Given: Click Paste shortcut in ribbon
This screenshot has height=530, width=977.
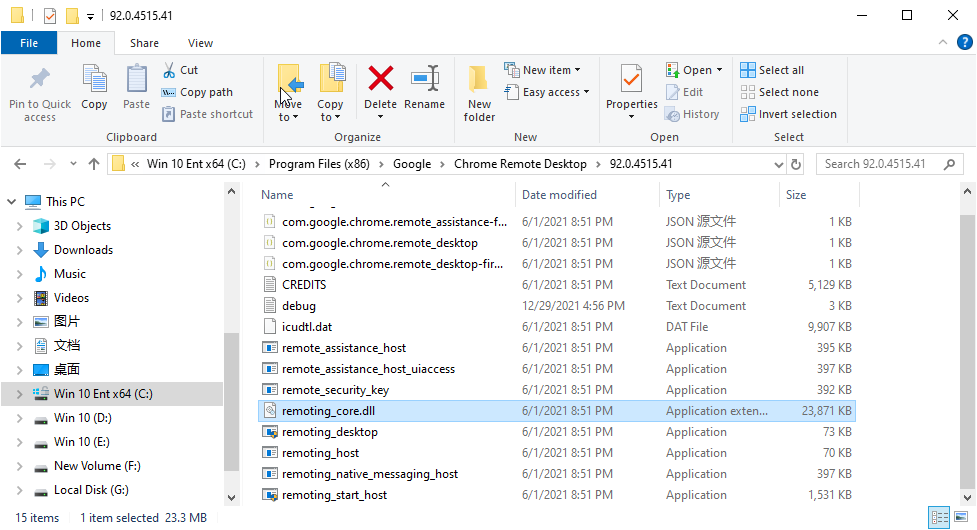Looking at the screenshot, I should pyautogui.click(x=207, y=114).
